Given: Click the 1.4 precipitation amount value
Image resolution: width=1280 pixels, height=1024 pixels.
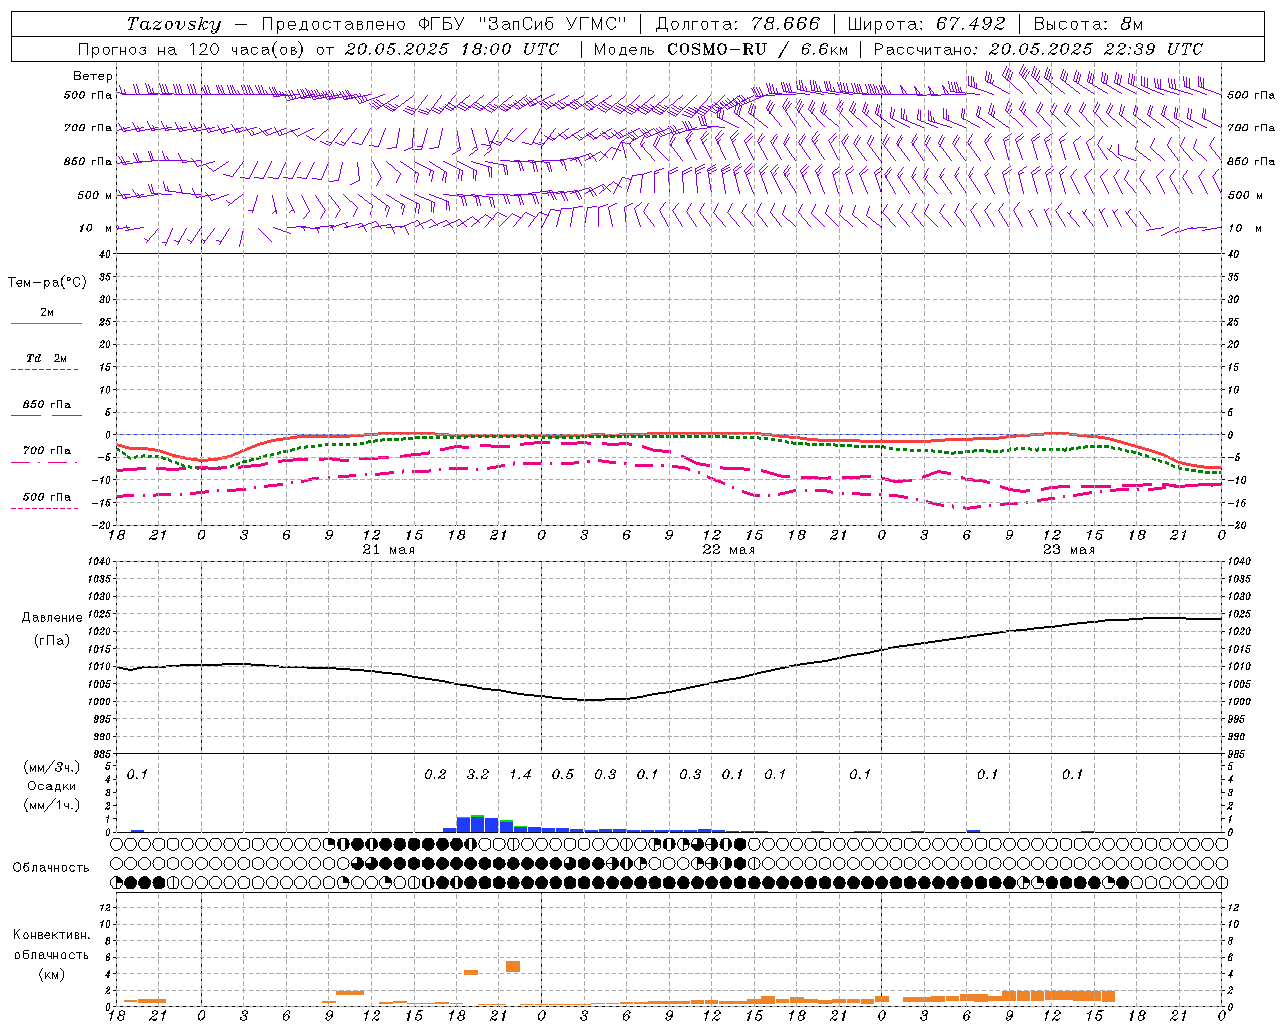Looking at the screenshot, I should click(x=520, y=774).
